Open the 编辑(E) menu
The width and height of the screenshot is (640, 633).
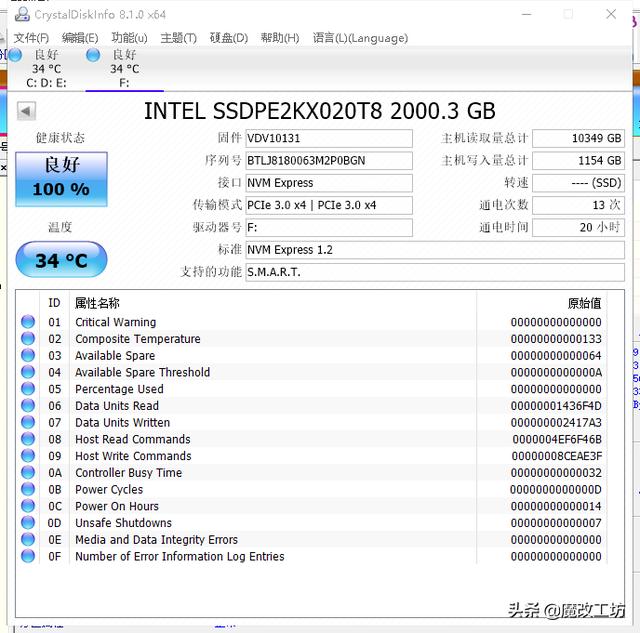click(80, 38)
